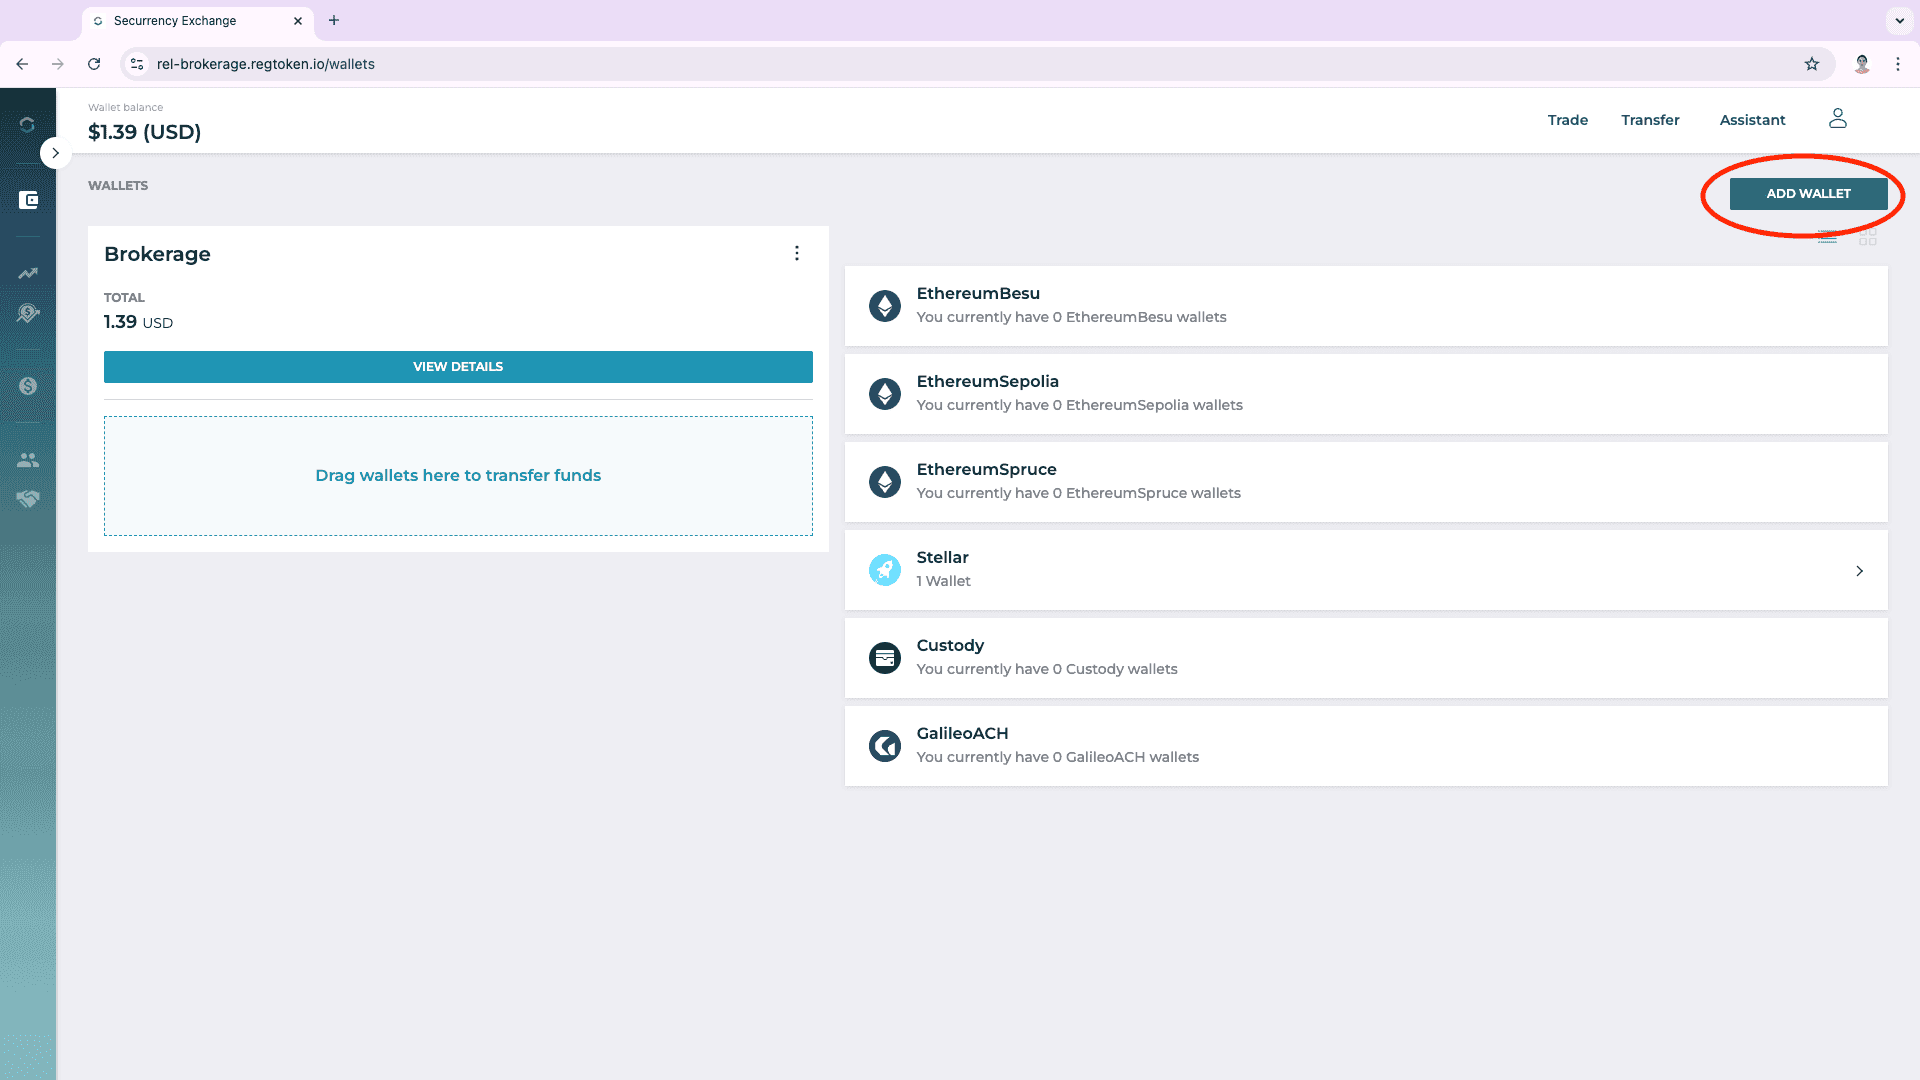The width and height of the screenshot is (1920, 1080).
Task: Open the user profile icon in the header
Action: 1838,119
